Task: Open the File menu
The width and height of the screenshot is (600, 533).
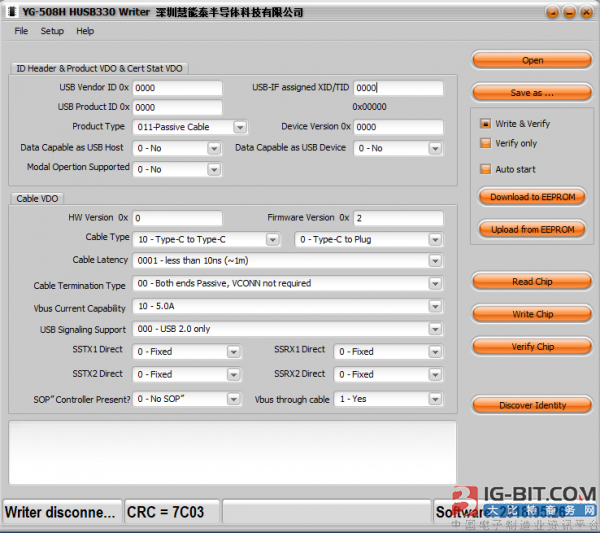Action: pyautogui.click(x=21, y=31)
